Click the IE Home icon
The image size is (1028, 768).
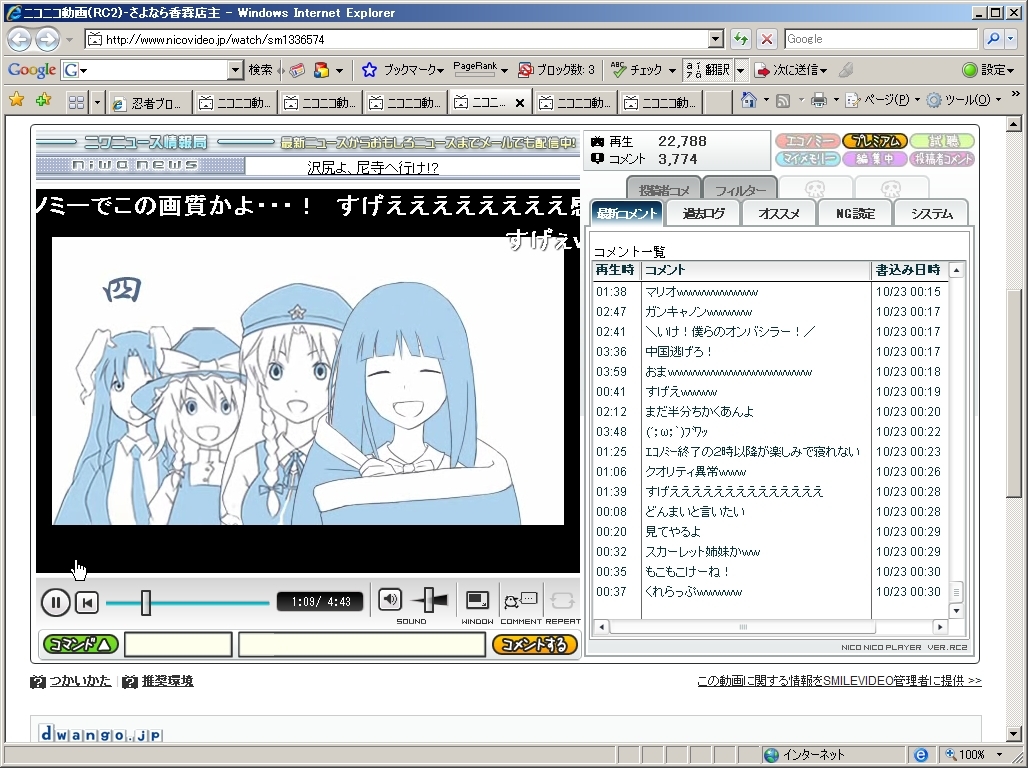749,100
